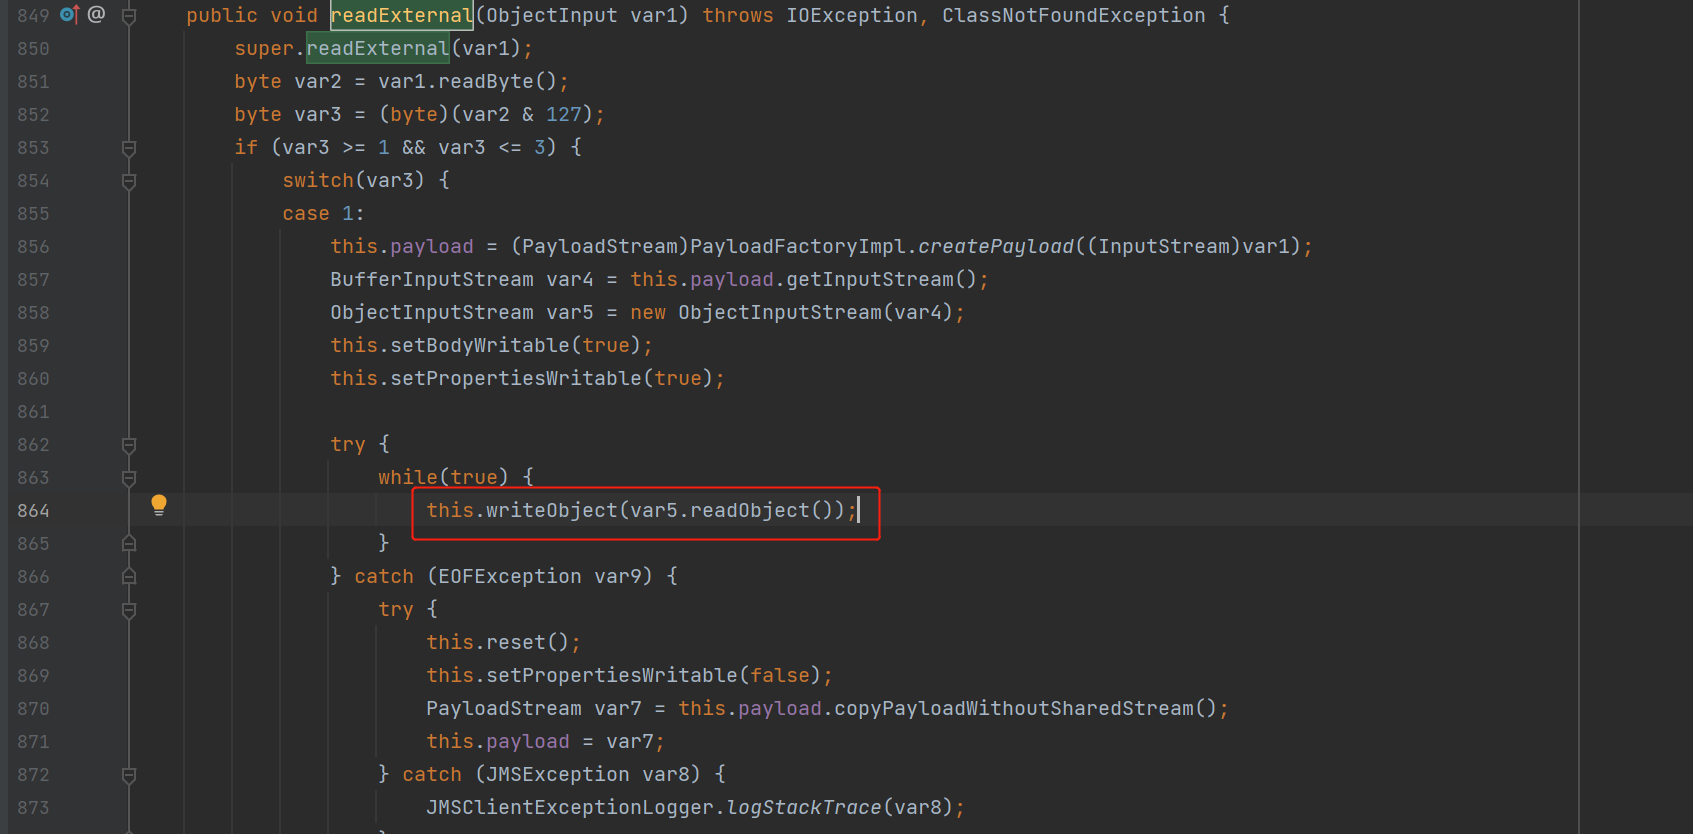
Task: Click ClassNotFoundException in the throws clause
Action: [1073, 16]
